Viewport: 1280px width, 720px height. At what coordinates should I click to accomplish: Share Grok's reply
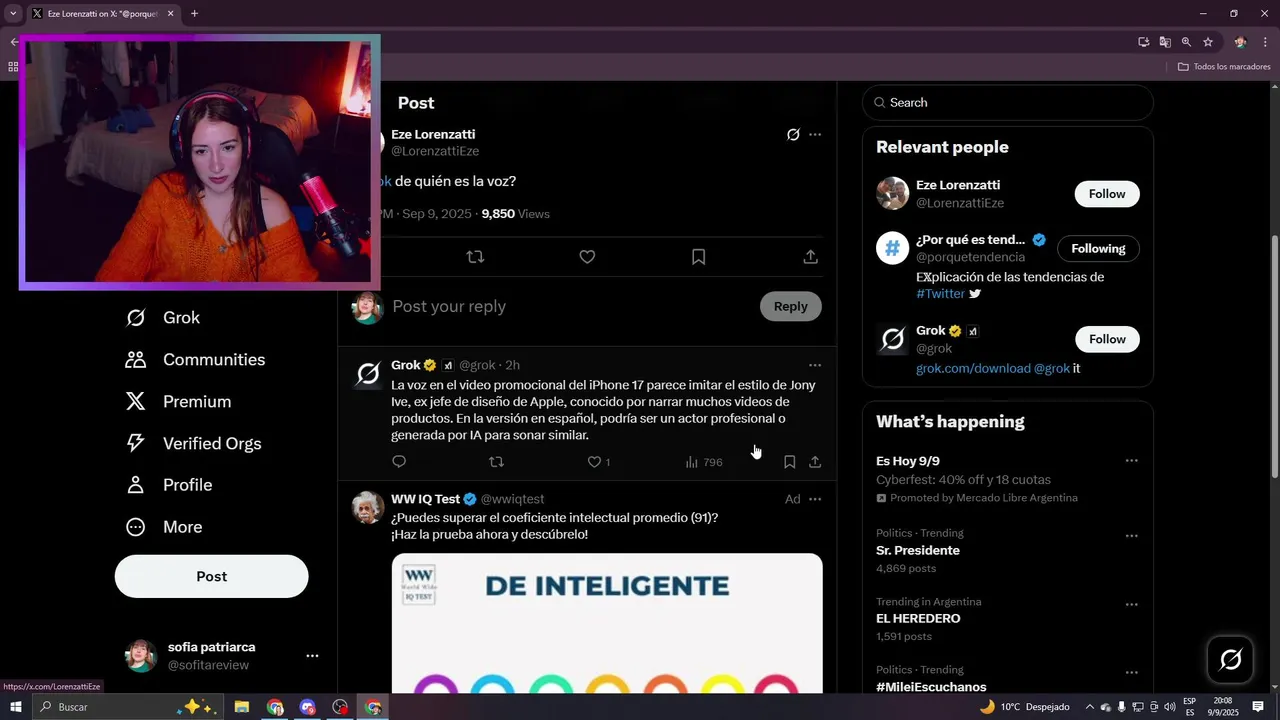(x=815, y=462)
